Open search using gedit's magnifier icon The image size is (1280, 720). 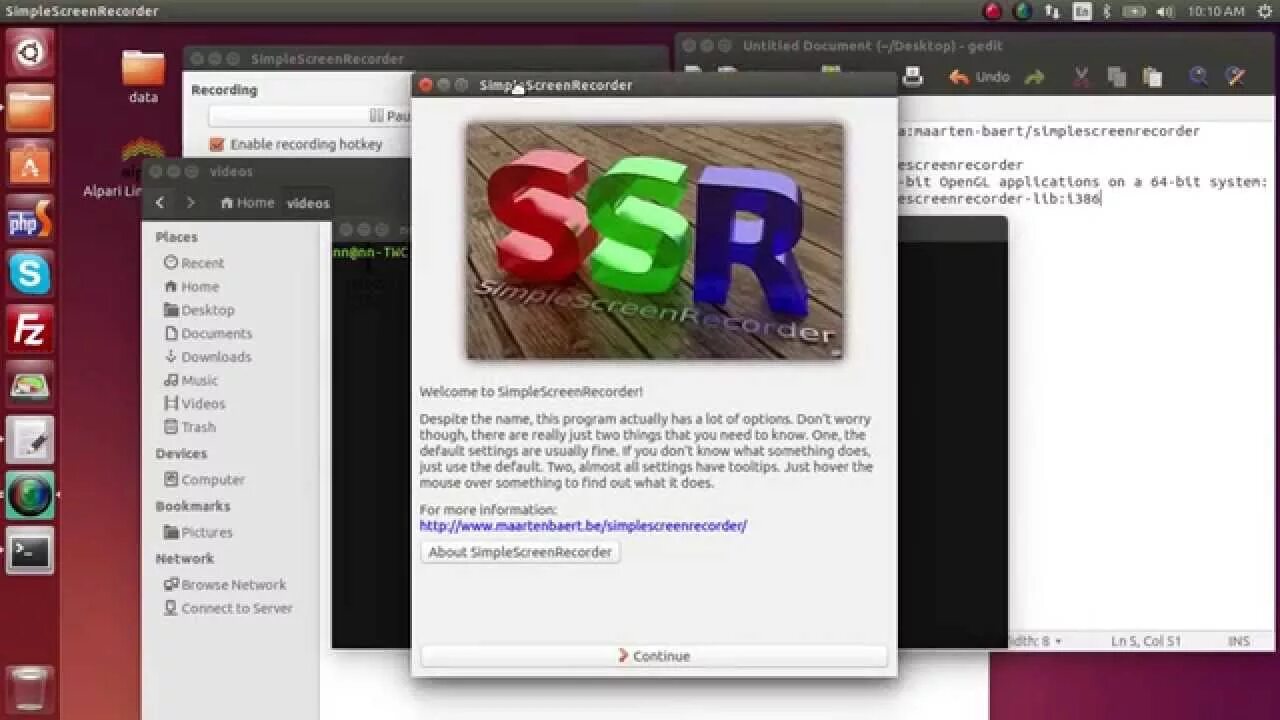coord(1196,77)
